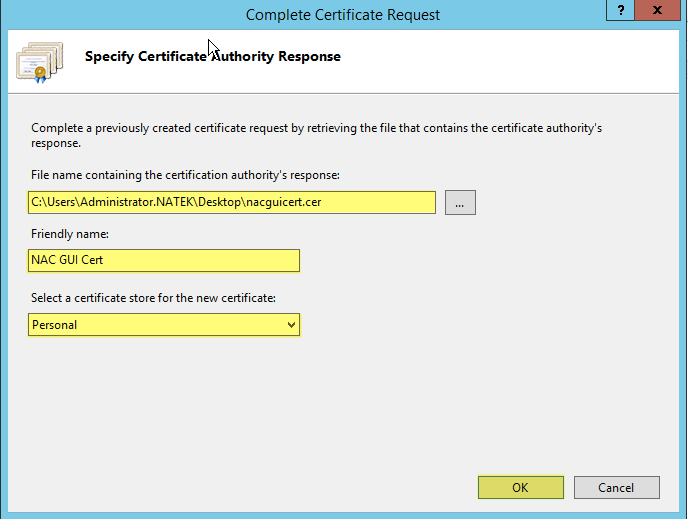Browse for response file using ellipsis button
688x519 pixels.
pos(460,202)
